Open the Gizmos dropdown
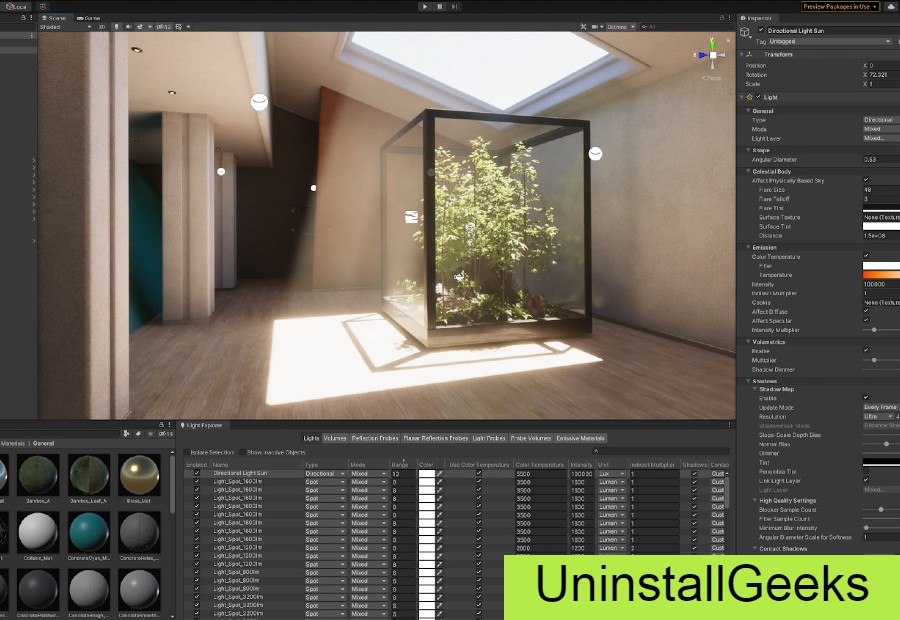This screenshot has width=900, height=620. 620,27
